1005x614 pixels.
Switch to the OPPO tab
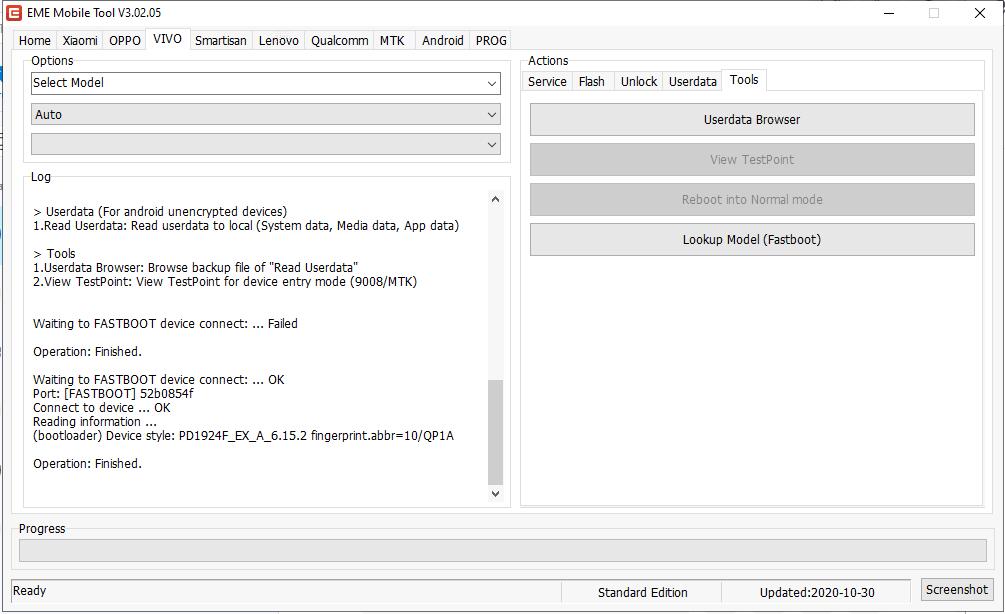(x=125, y=40)
